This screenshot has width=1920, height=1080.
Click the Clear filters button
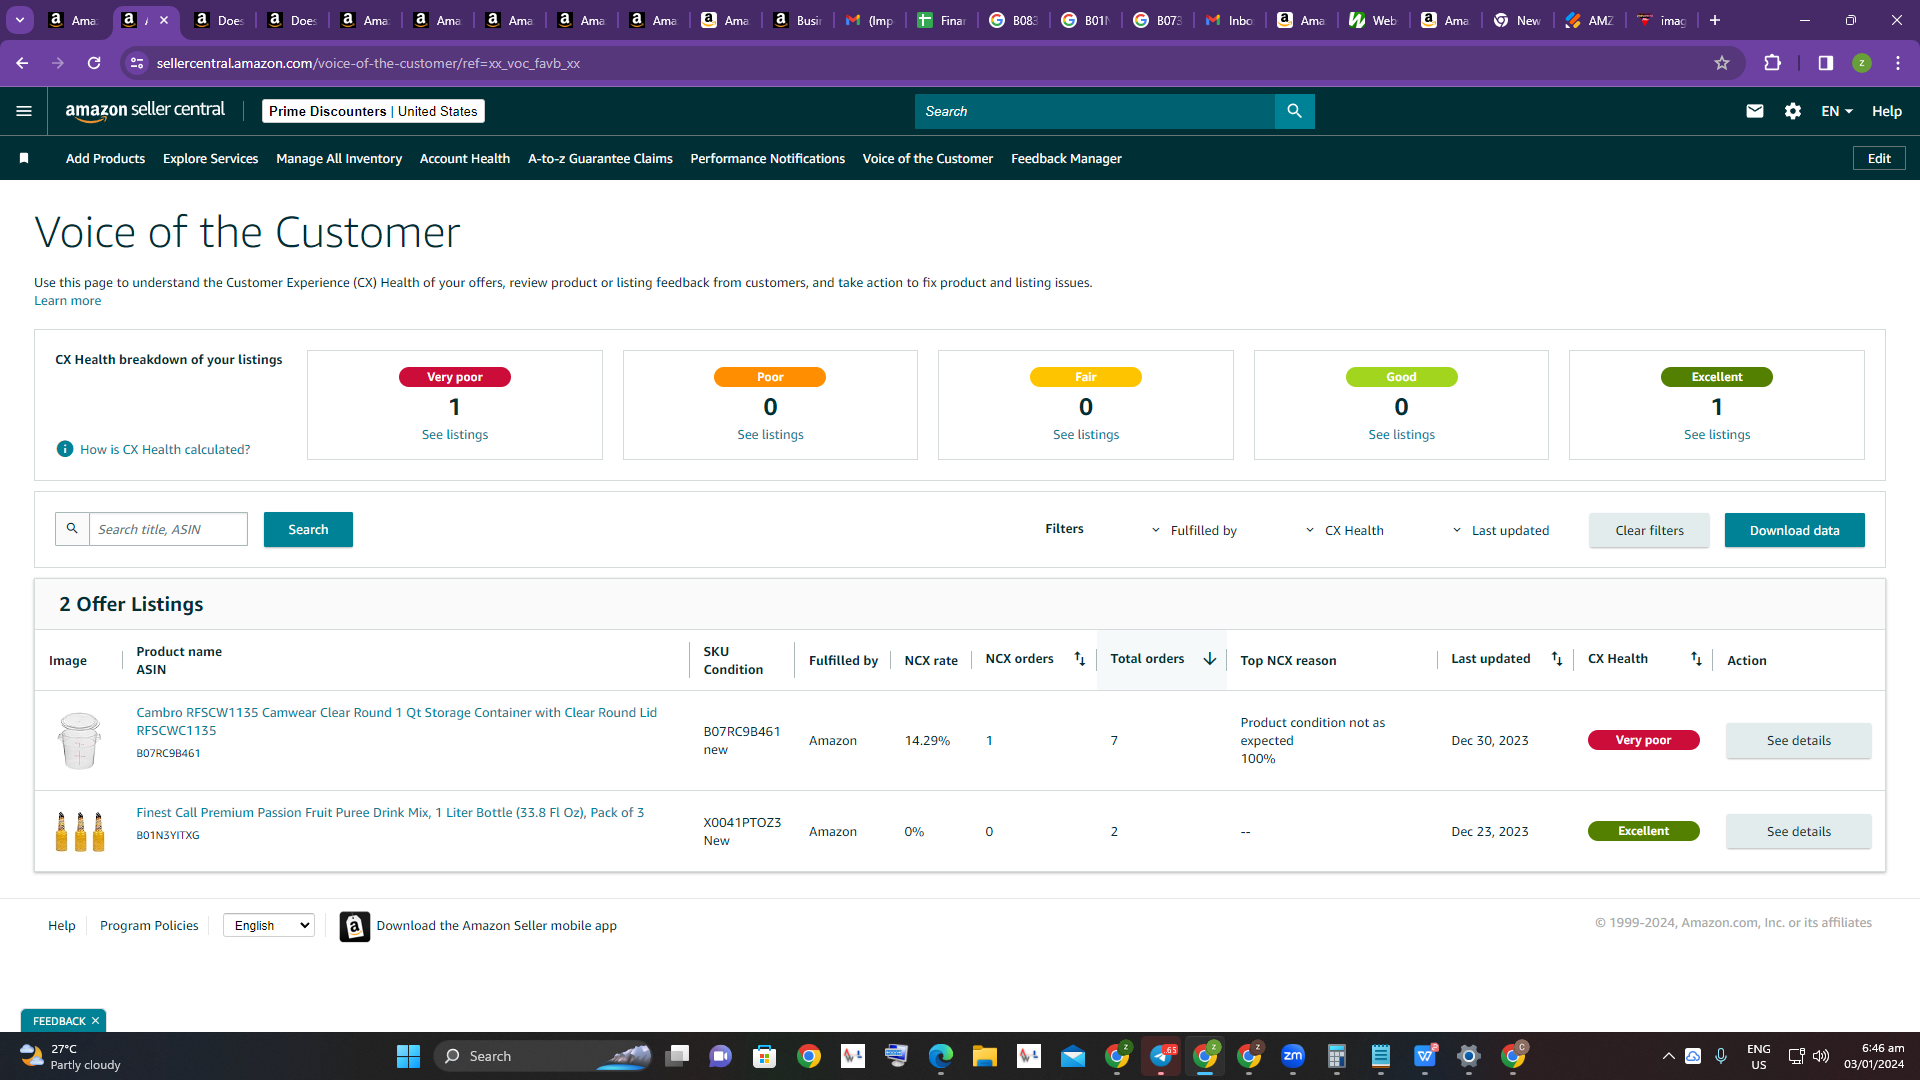(1649, 531)
